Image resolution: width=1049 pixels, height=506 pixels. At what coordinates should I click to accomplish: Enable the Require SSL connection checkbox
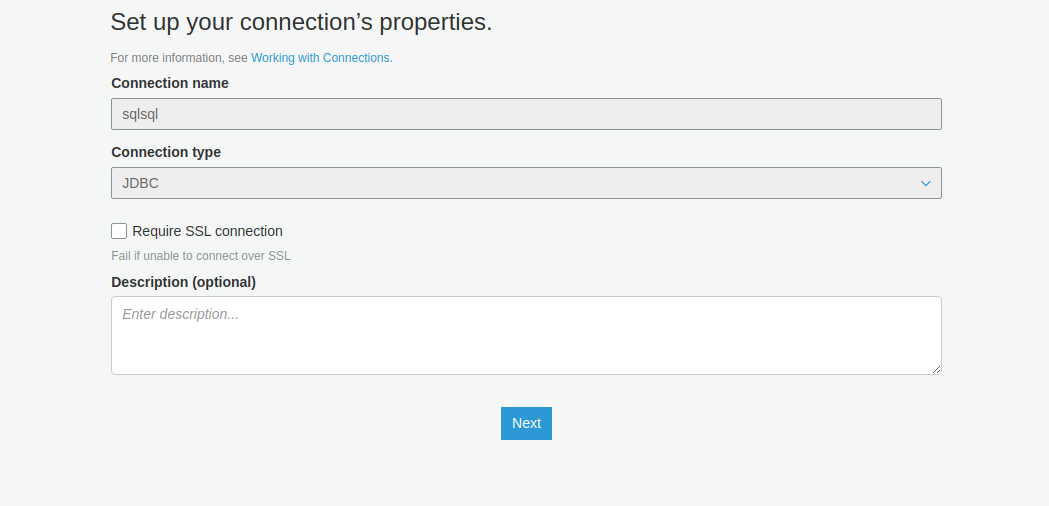pyautogui.click(x=119, y=231)
